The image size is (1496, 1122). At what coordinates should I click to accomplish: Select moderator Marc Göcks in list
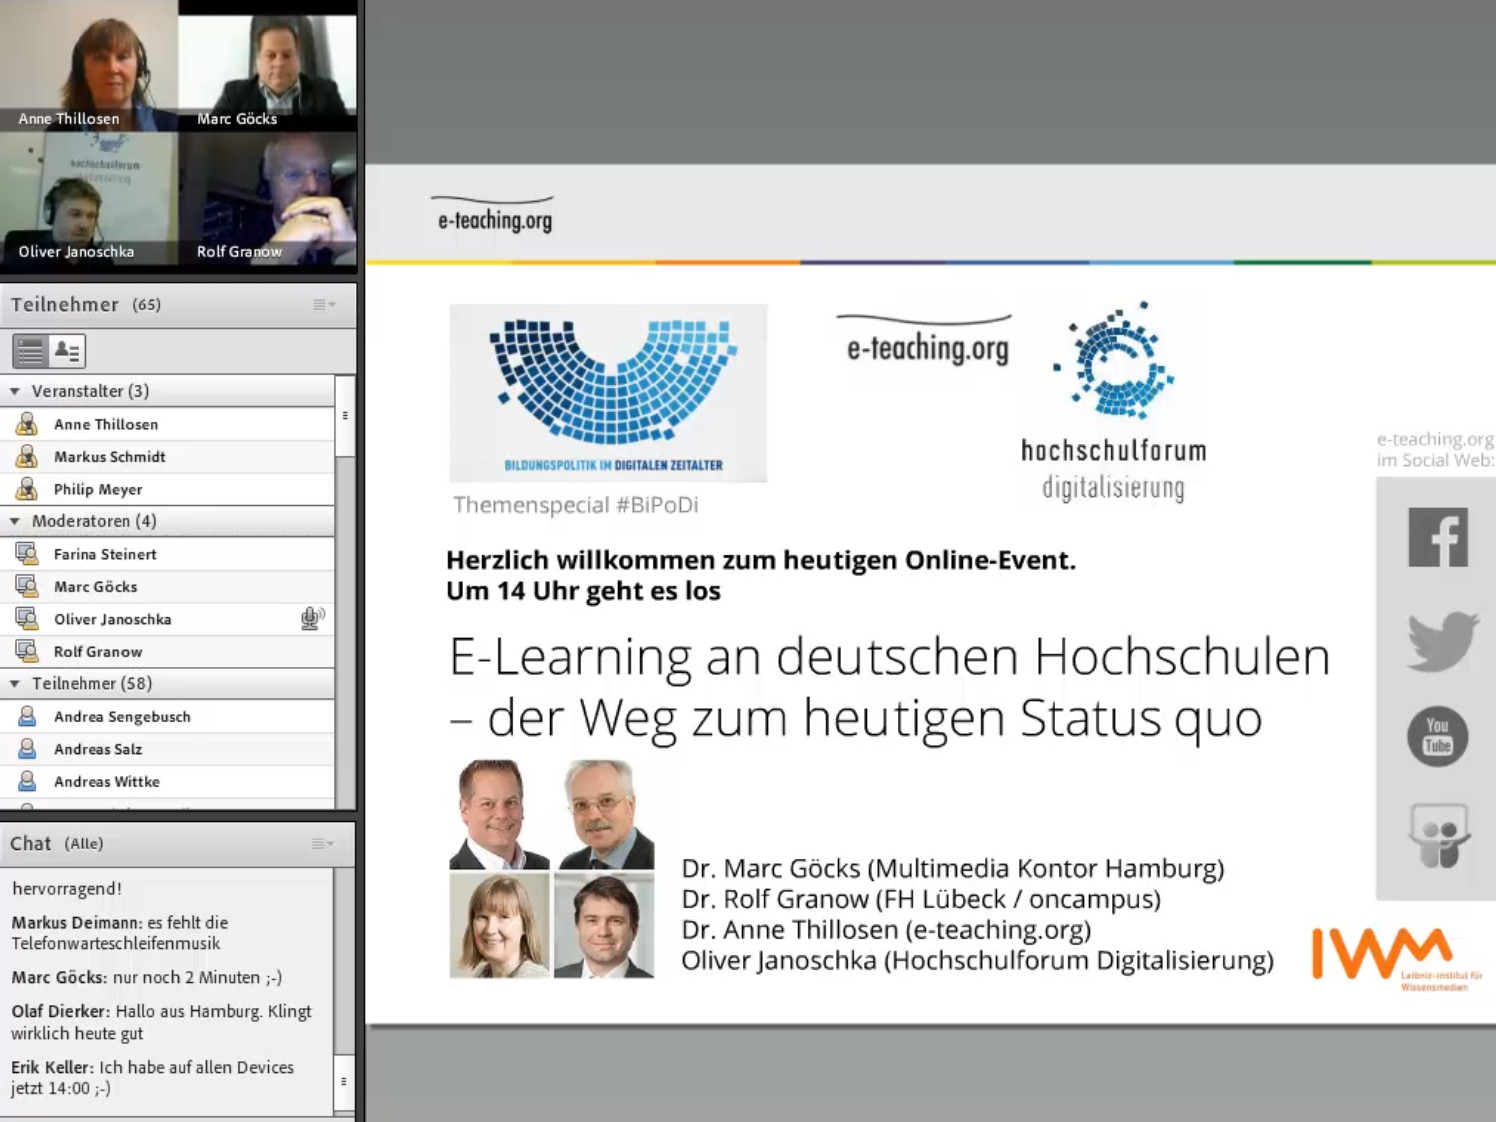(168, 587)
